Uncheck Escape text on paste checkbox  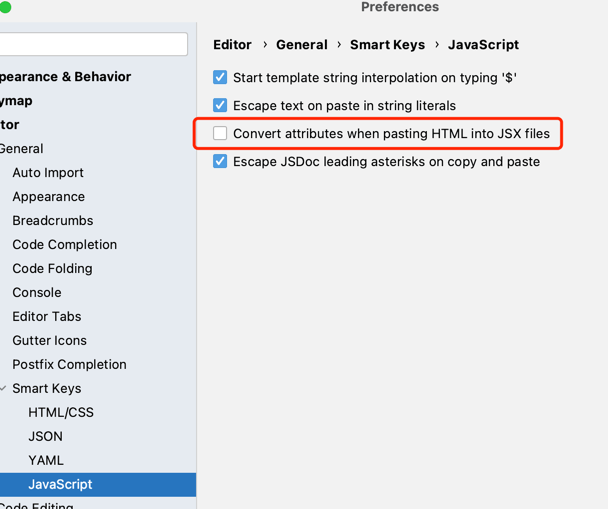click(220, 105)
